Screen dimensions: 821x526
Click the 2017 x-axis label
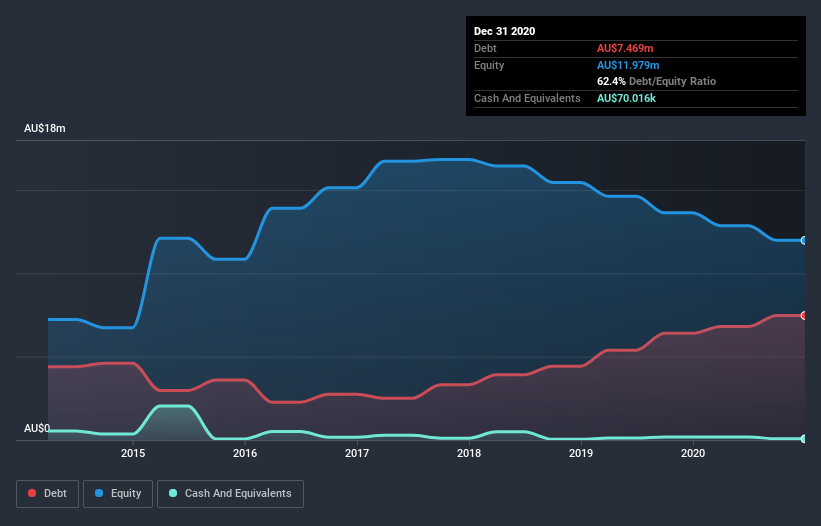tap(357, 453)
